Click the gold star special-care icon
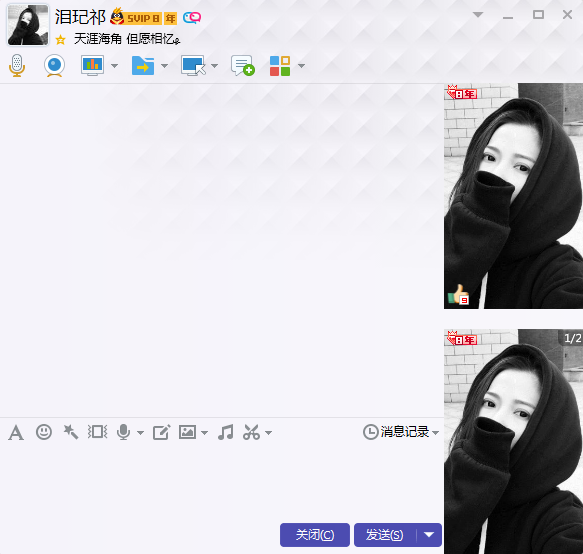 pyautogui.click(x=60, y=39)
